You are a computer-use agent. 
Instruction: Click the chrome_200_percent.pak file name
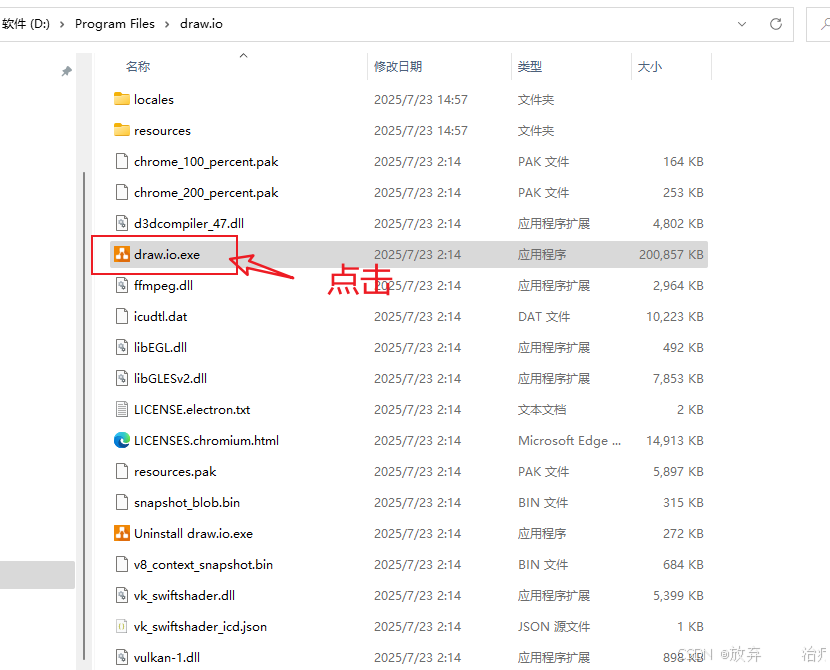206,193
